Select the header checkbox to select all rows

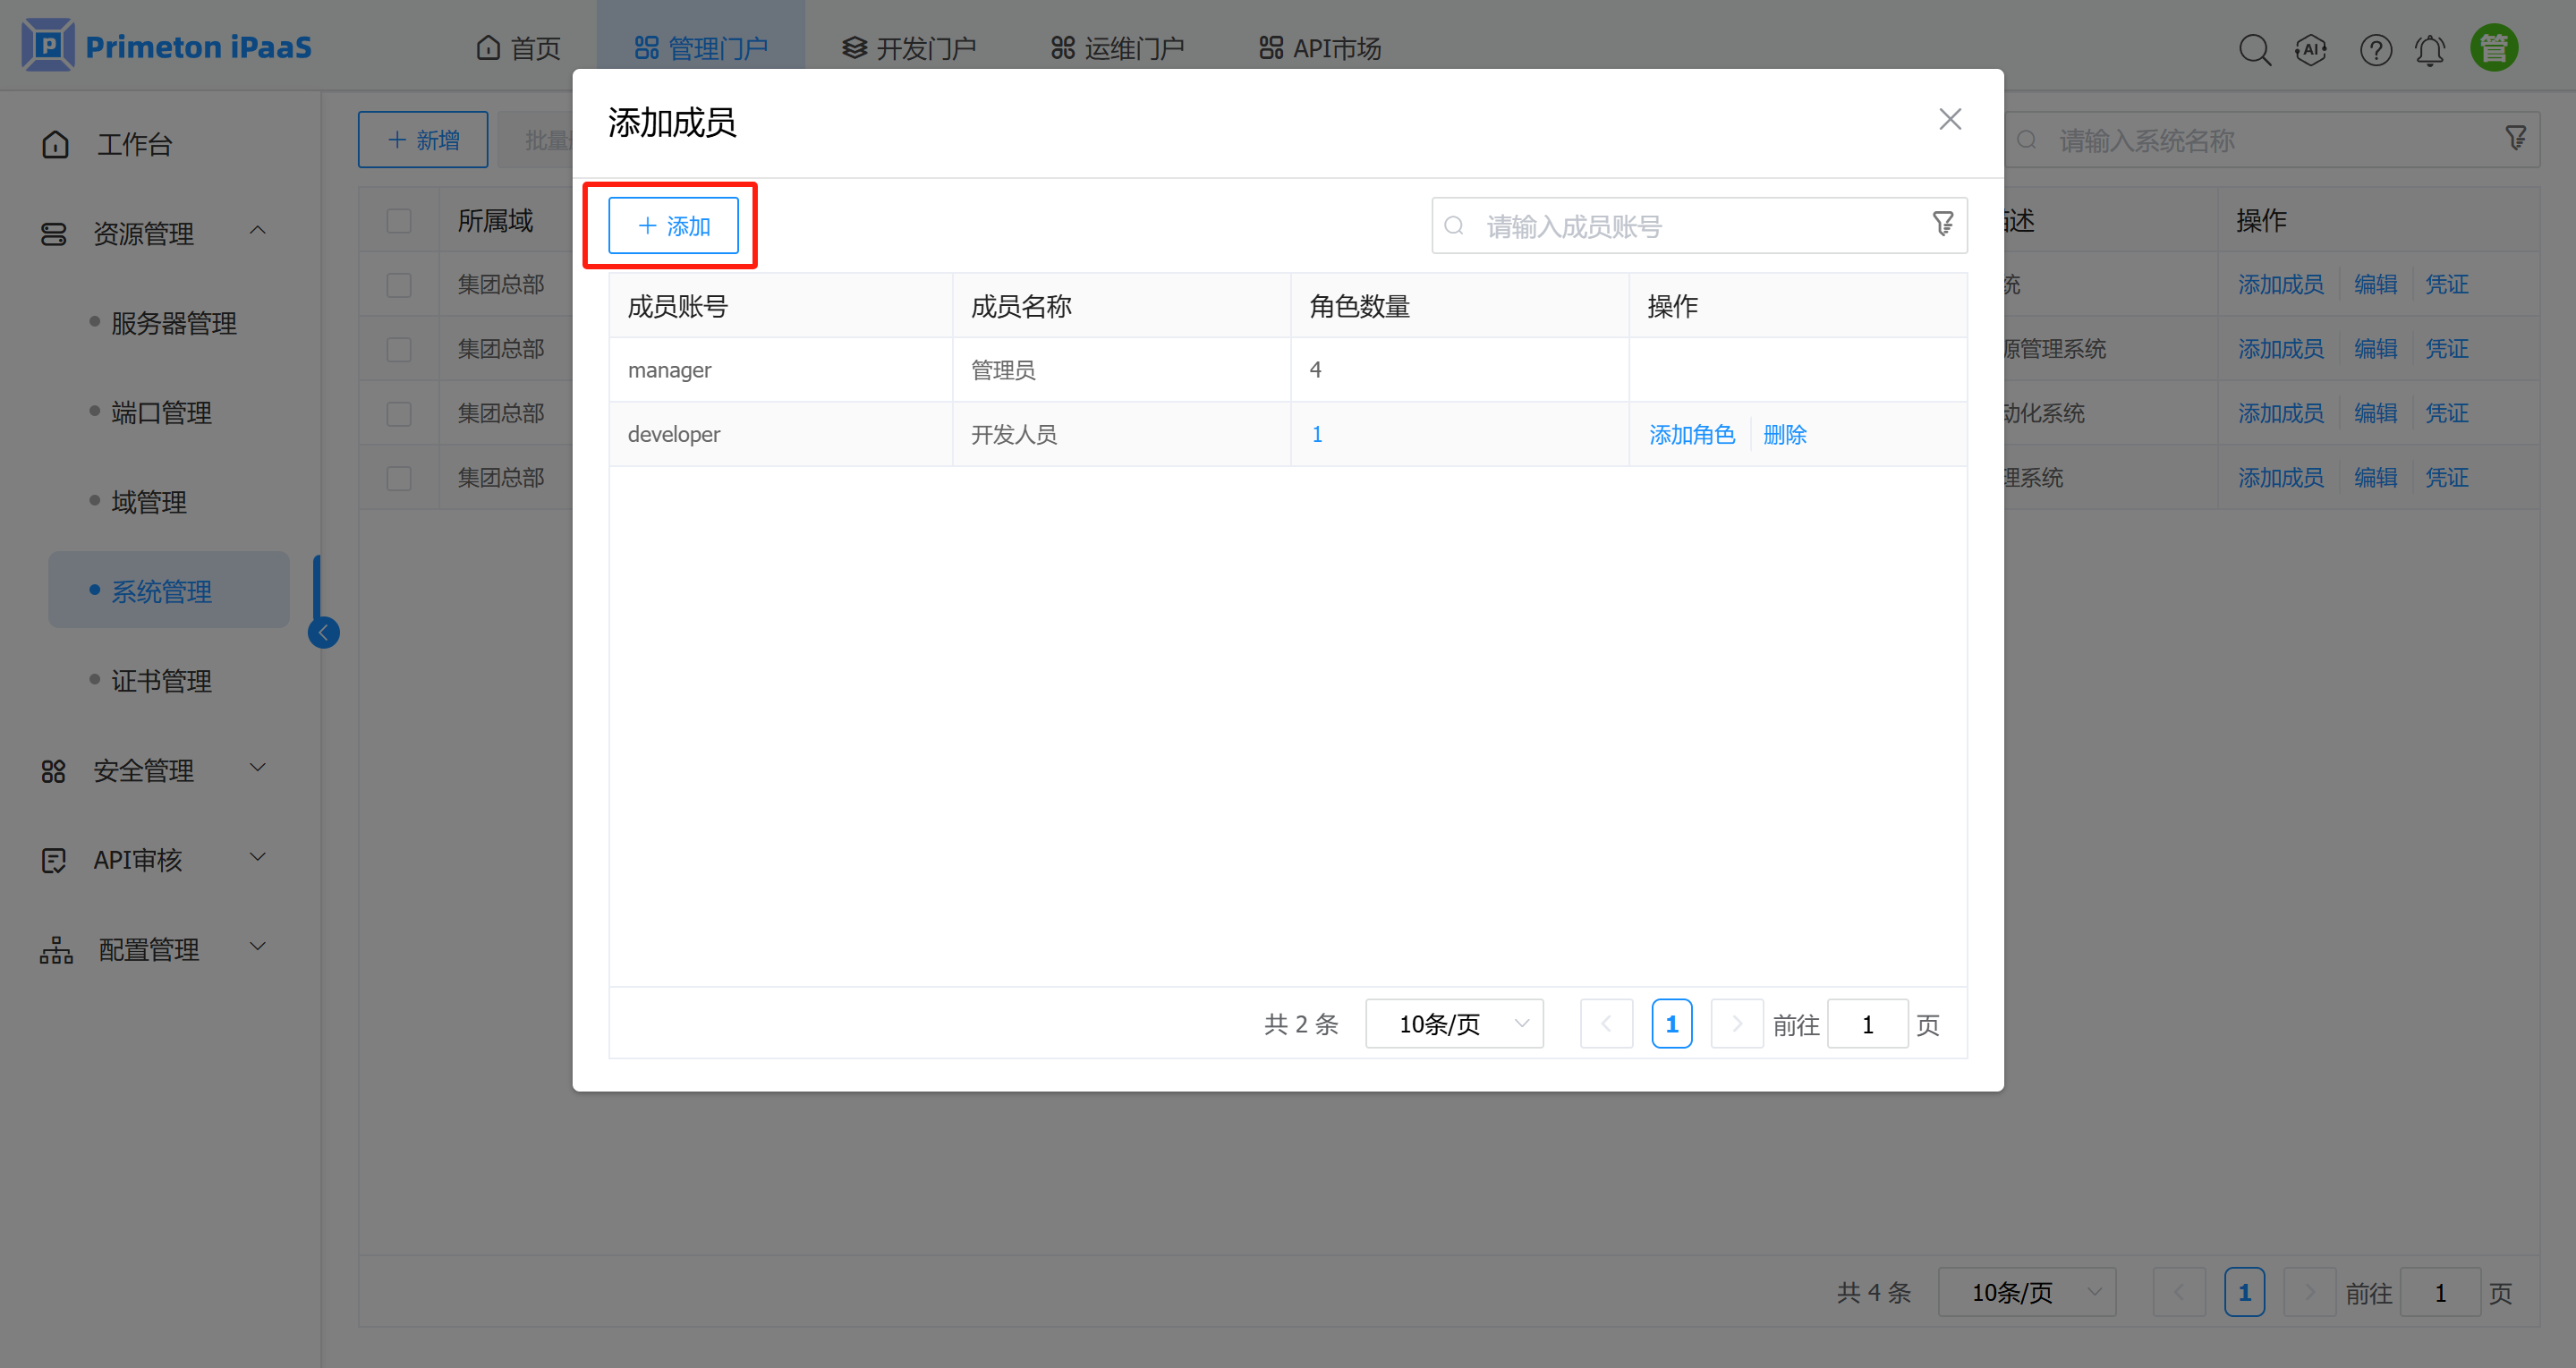(399, 219)
